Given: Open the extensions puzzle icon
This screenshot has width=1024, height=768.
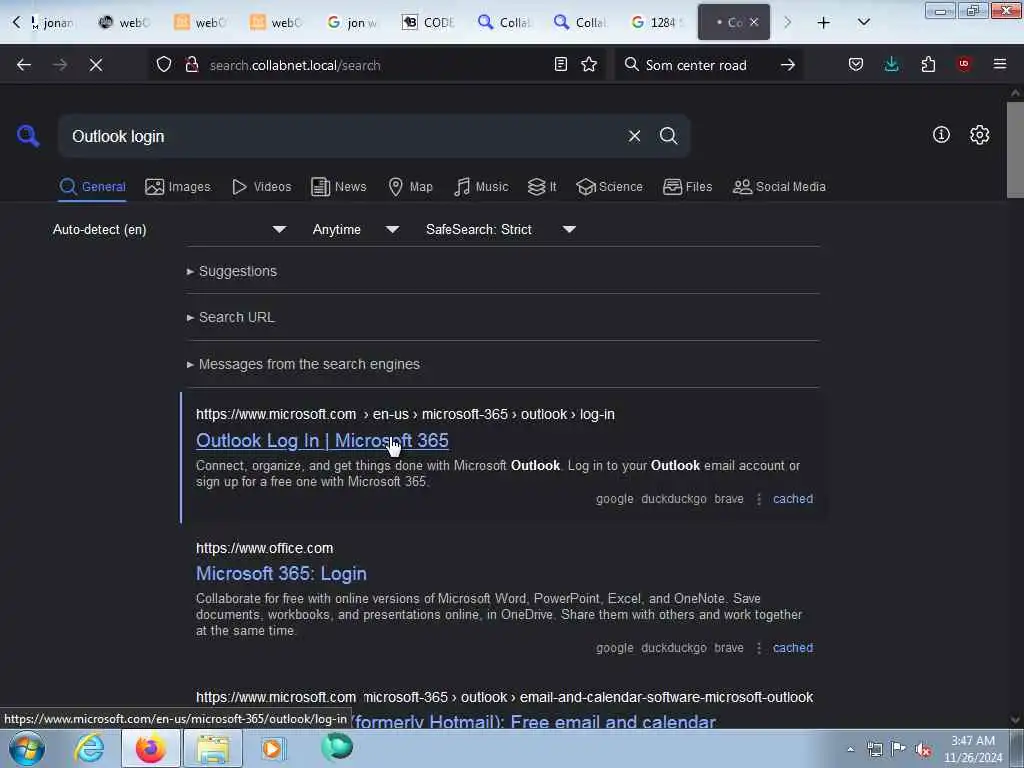Looking at the screenshot, I should coord(928,64).
